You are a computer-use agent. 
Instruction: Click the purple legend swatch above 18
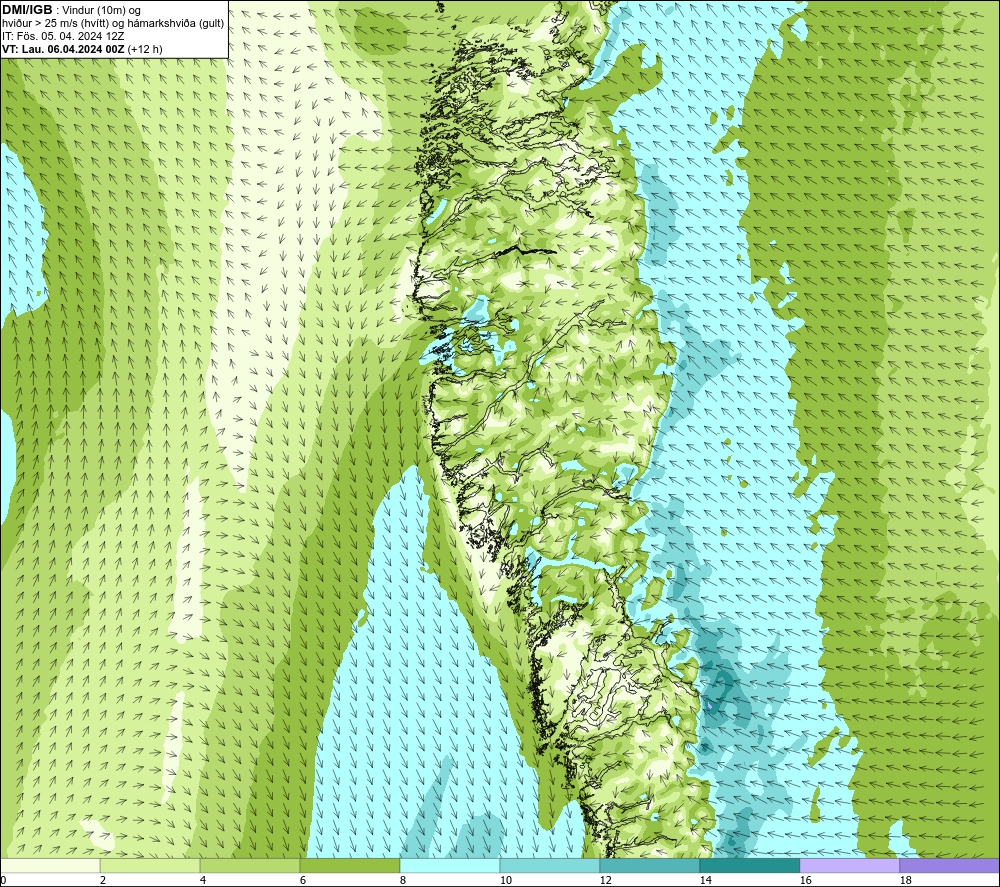949,865
